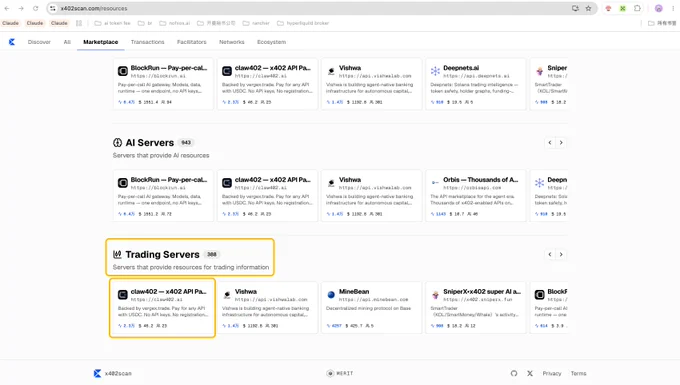
Task: Open the MineBean card under Trading Servers
Action: coord(371,307)
